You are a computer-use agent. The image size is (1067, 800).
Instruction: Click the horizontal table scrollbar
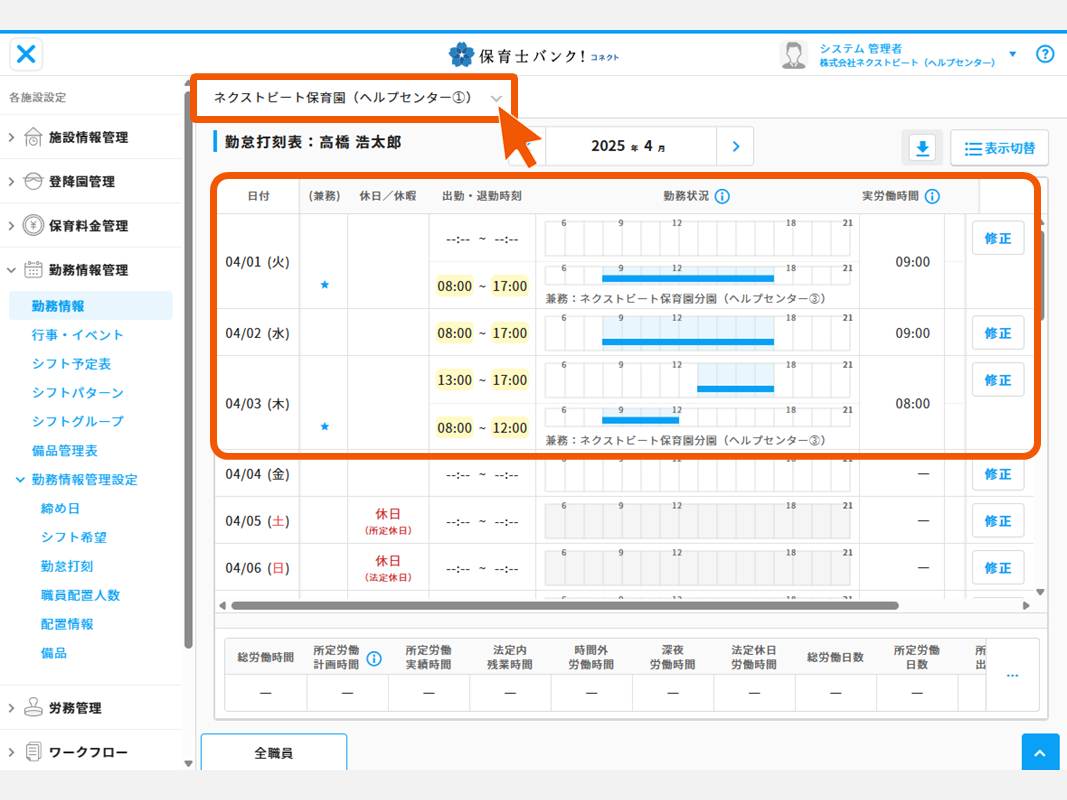coord(565,605)
